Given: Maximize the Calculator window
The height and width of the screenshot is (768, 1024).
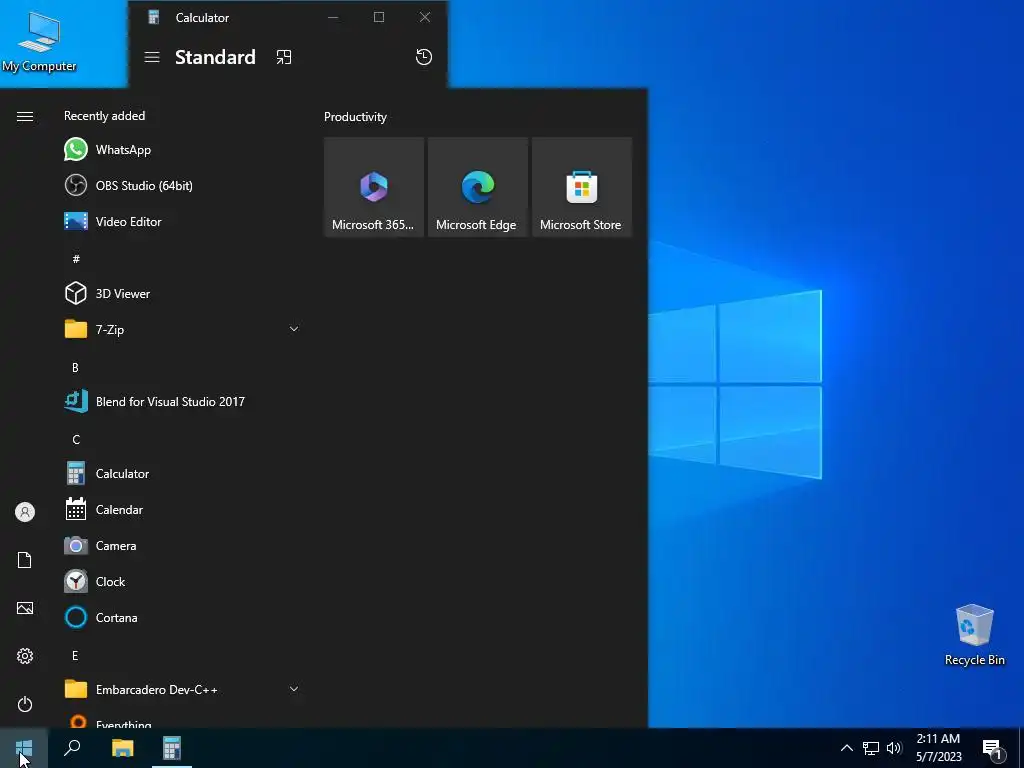Looking at the screenshot, I should [379, 18].
